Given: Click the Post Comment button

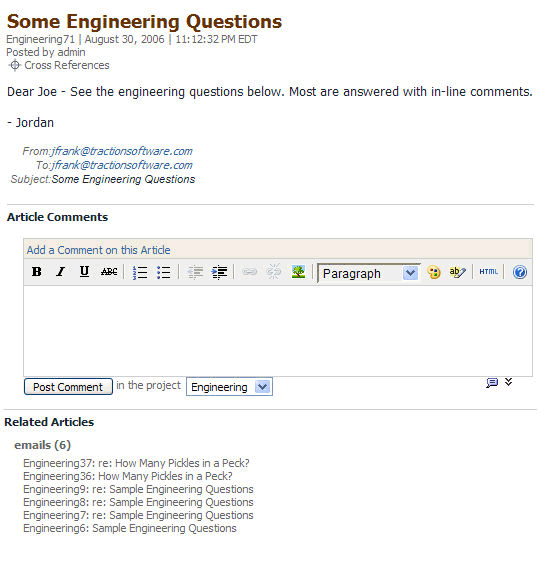Looking at the screenshot, I should [68, 387].
